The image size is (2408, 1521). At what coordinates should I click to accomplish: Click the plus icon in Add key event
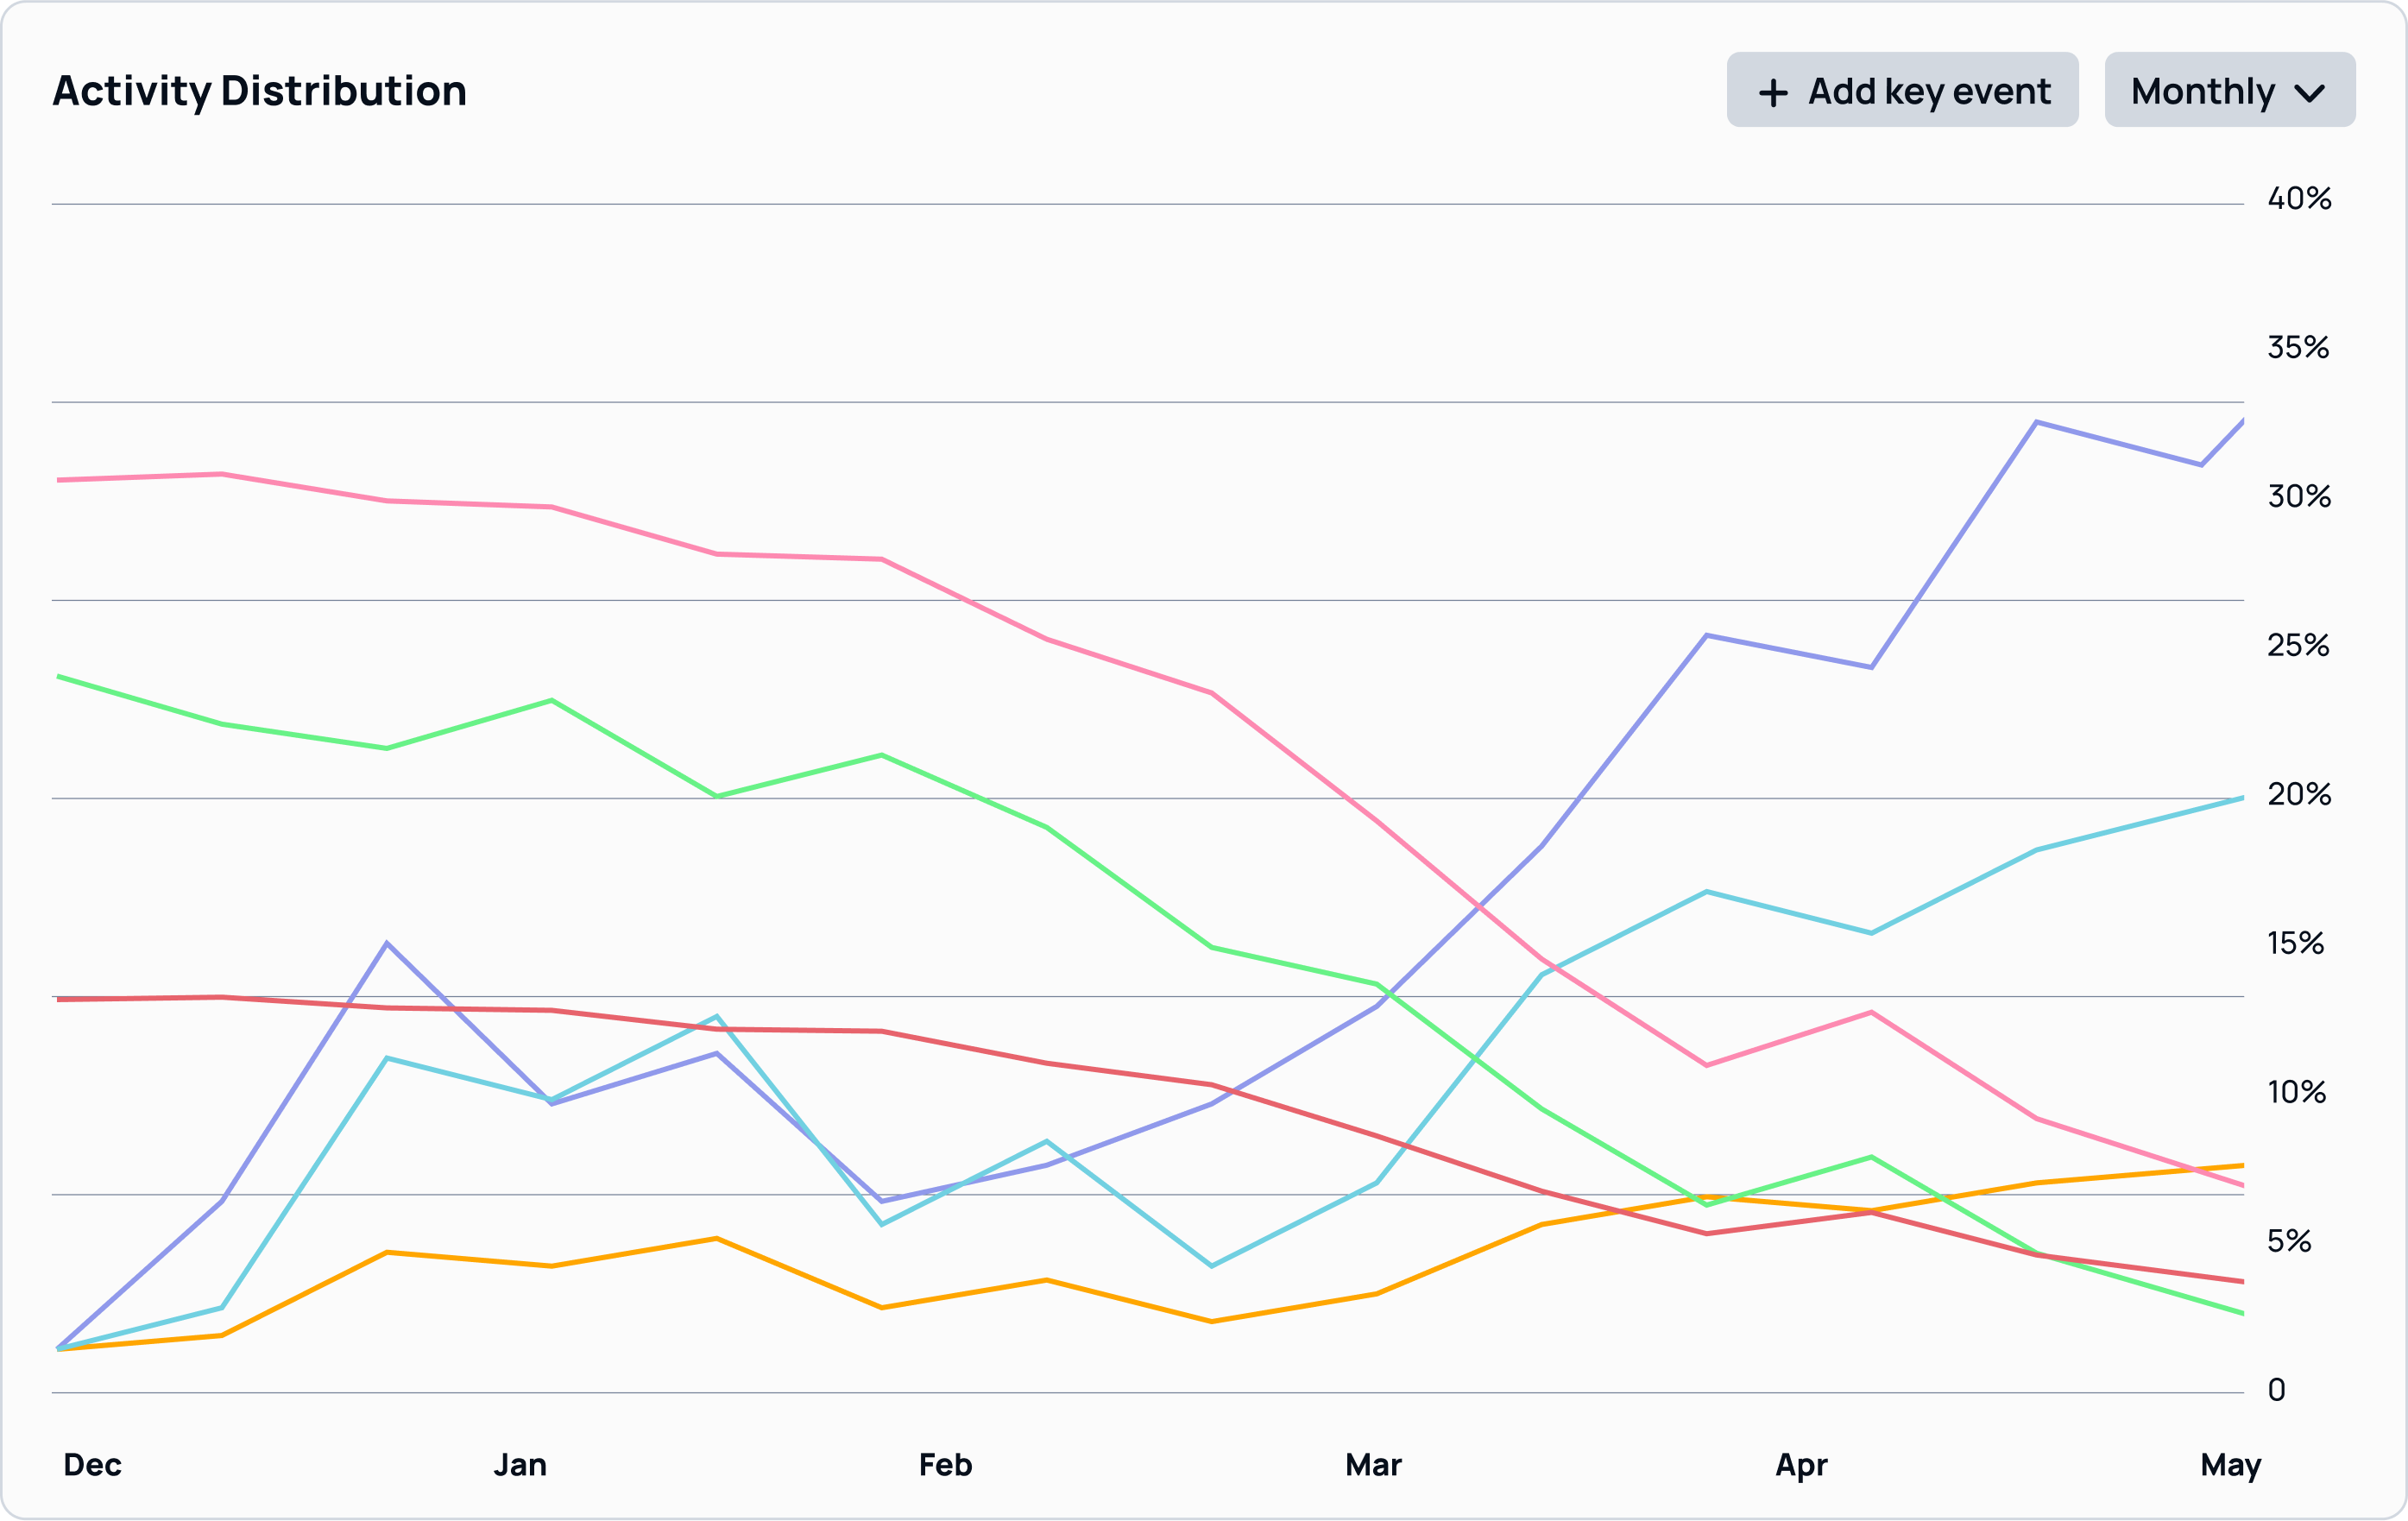[x=1773, y=93]
